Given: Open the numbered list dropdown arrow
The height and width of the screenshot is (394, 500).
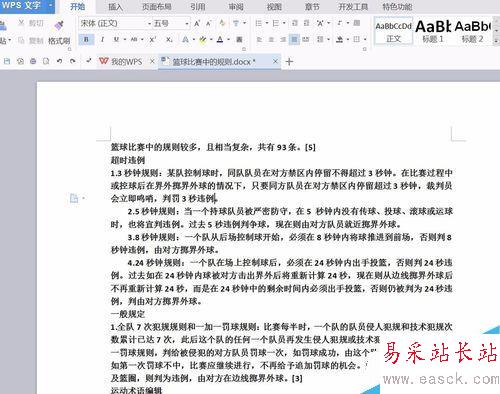Looking at the screenshot, I should [284, 23].
